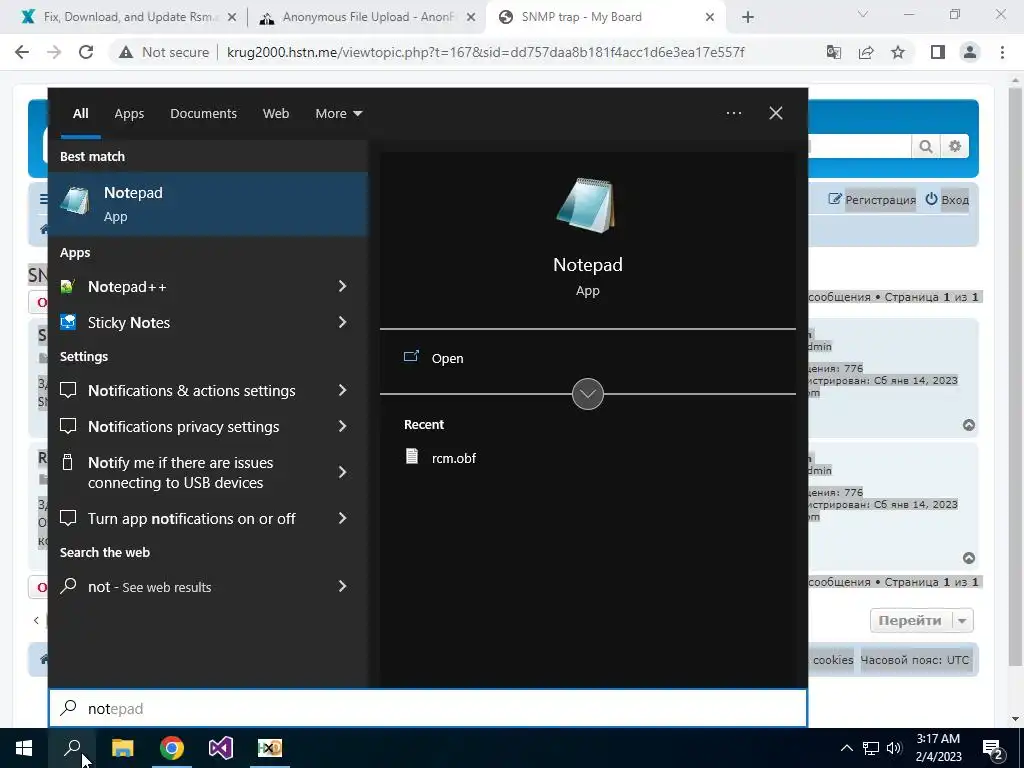This screenshot has width=1024, height=768.
Task: Open Notifications & actions settings
Action: pyautogui.click(x=191, y=391)
